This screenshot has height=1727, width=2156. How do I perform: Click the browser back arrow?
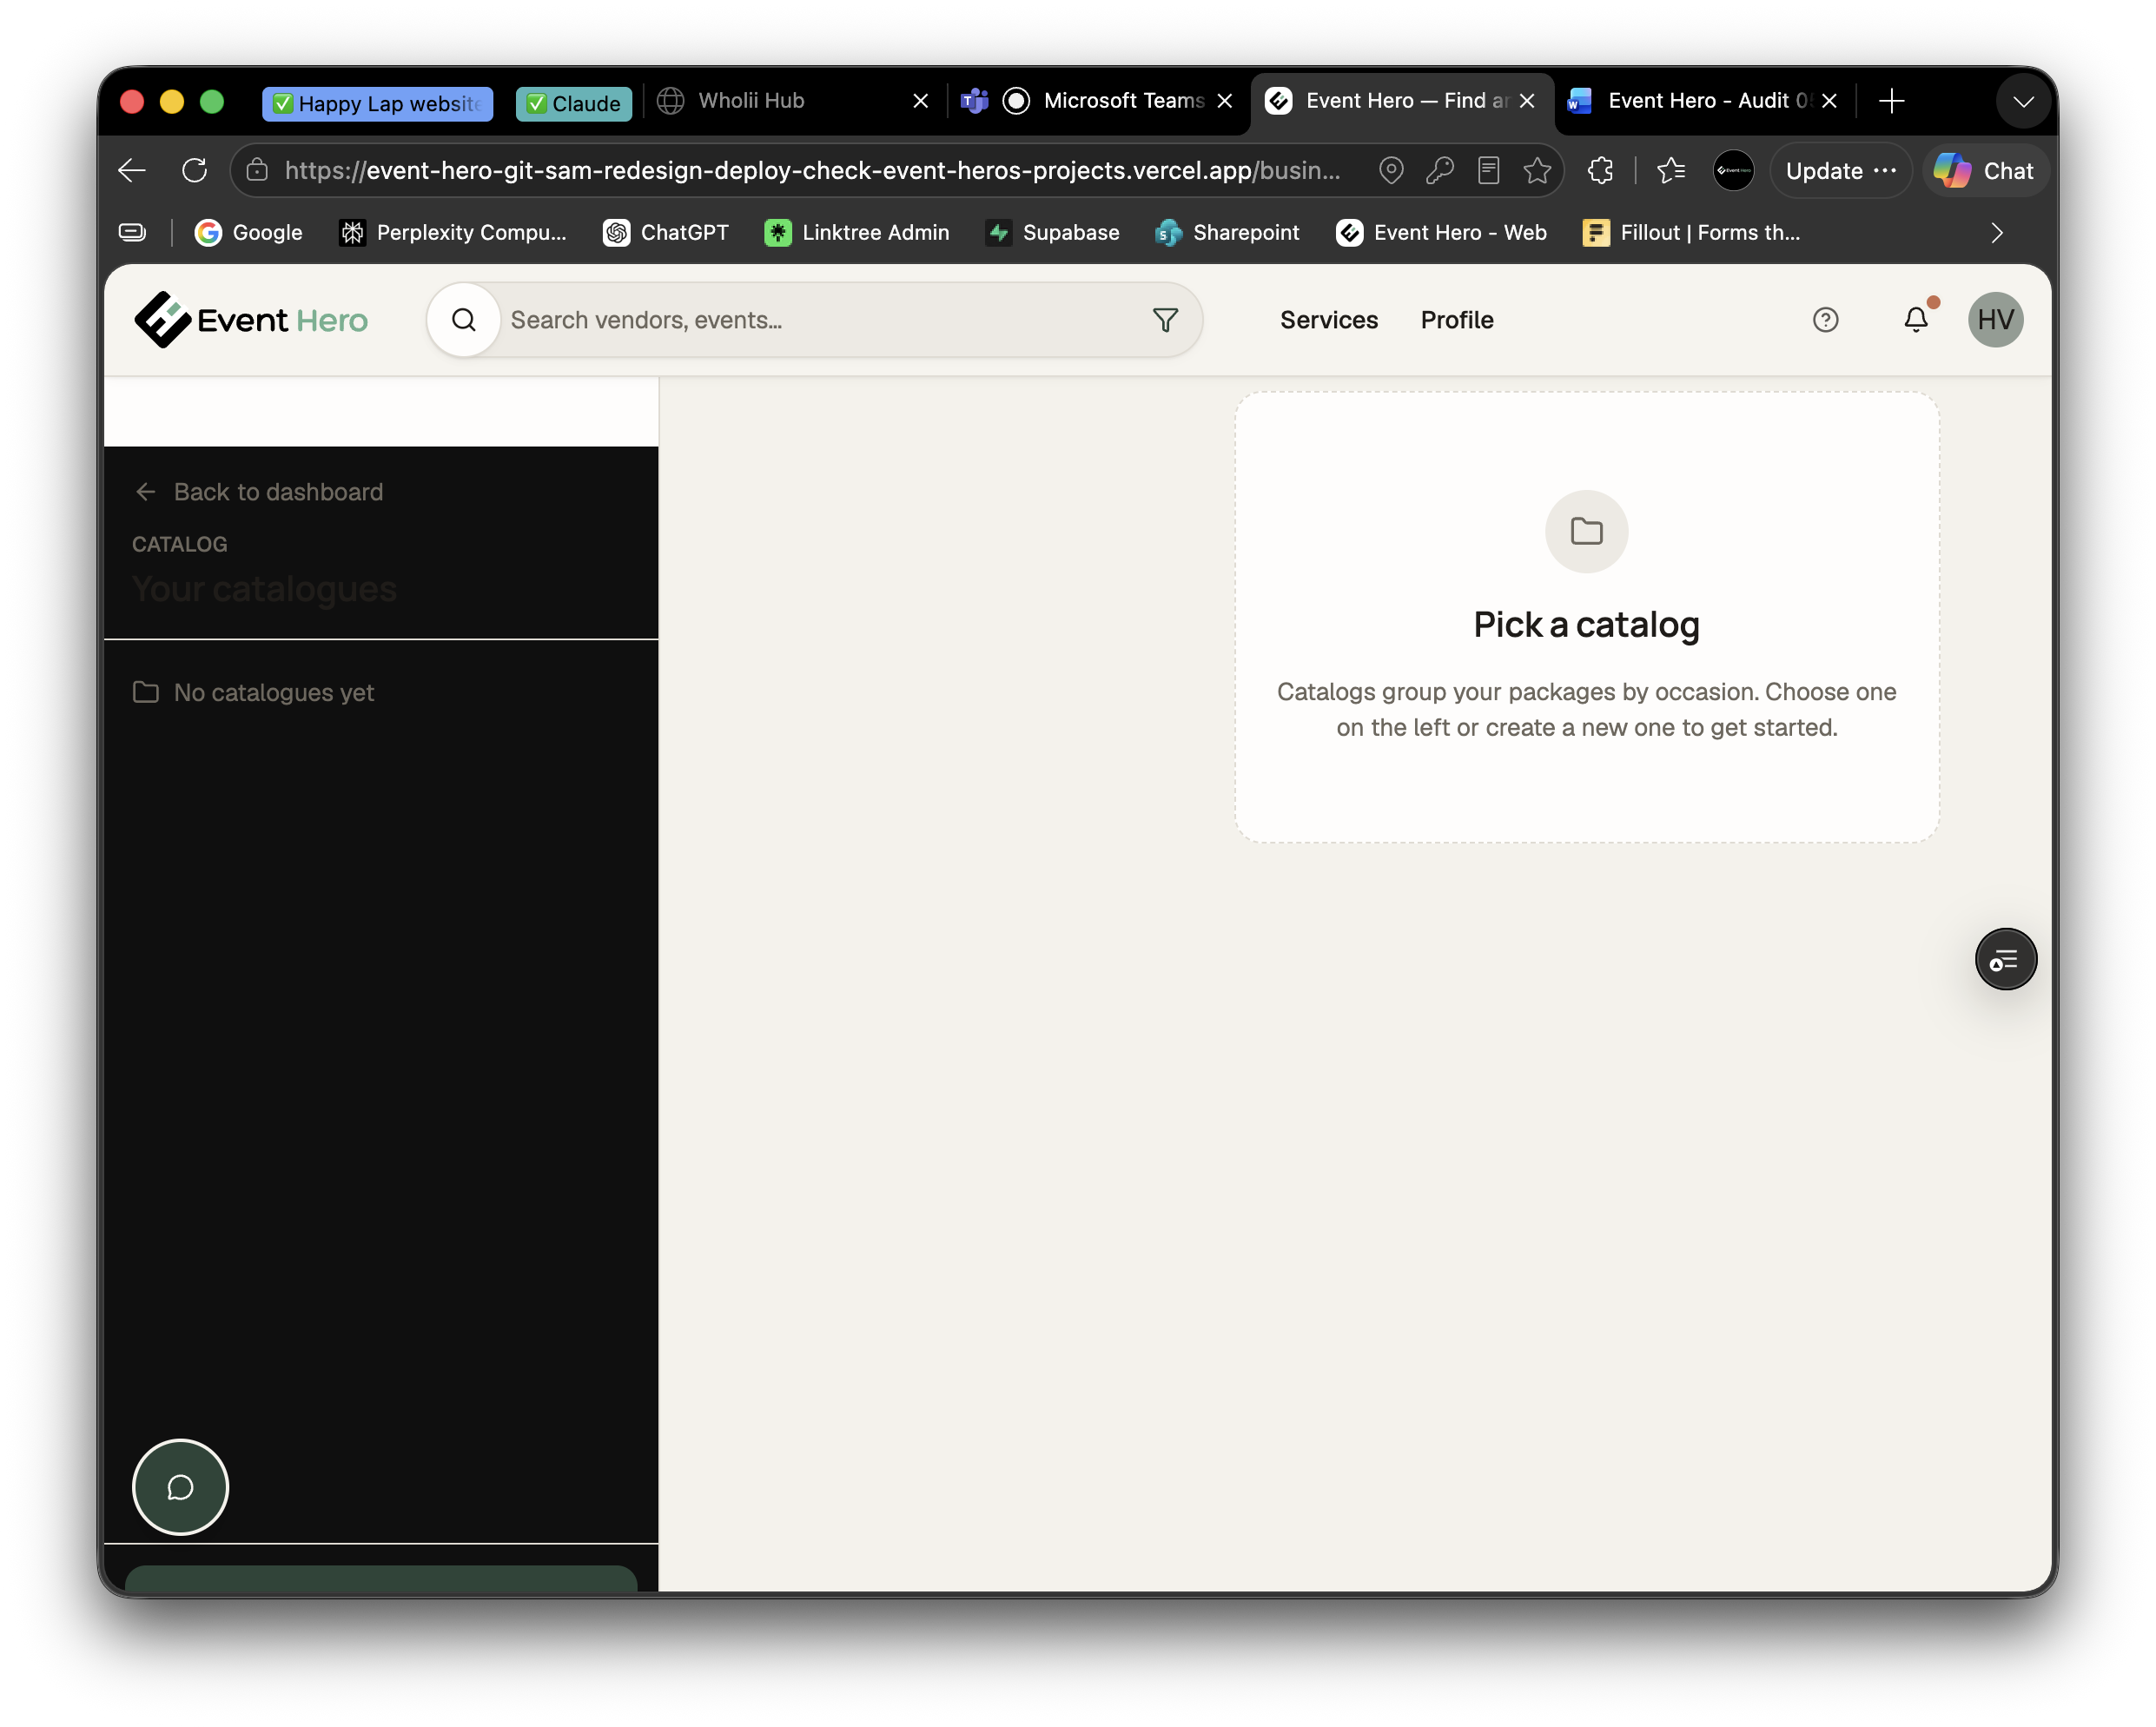(132, 171)
